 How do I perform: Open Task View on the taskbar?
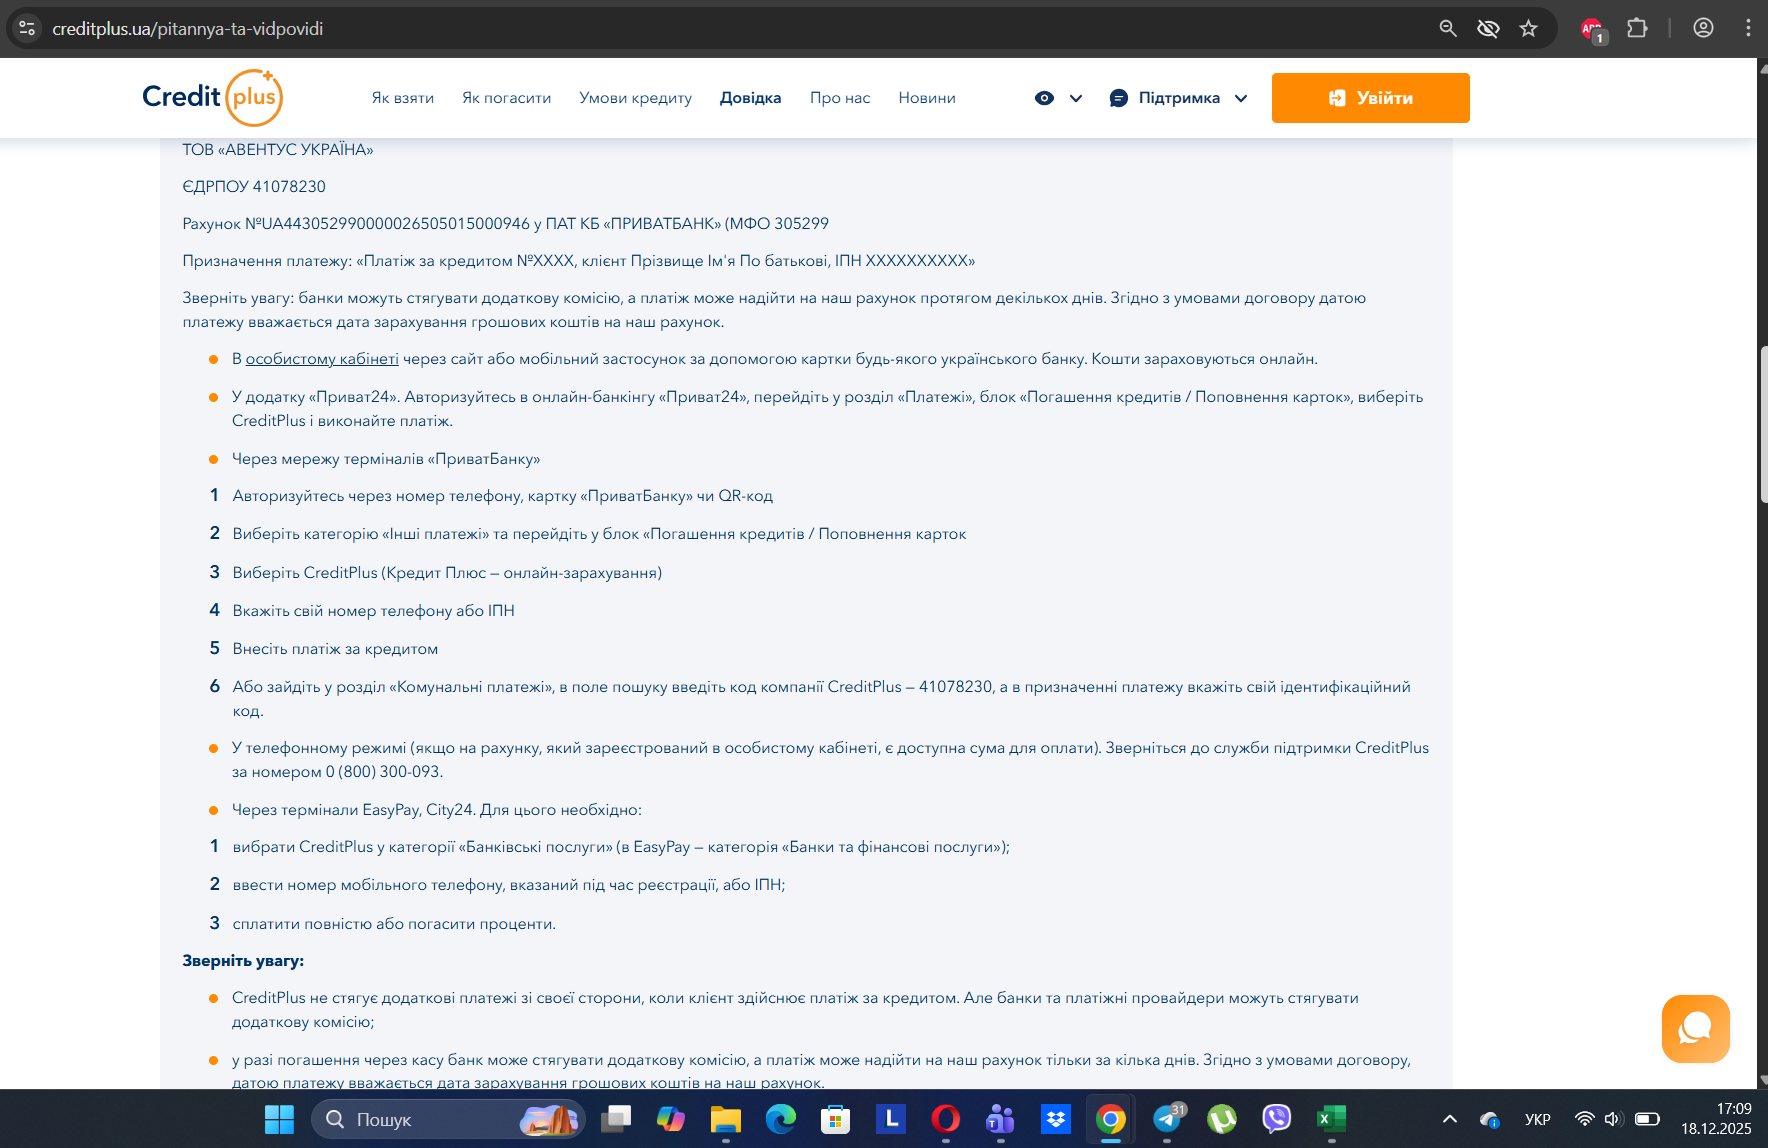tap(616, 1120)
